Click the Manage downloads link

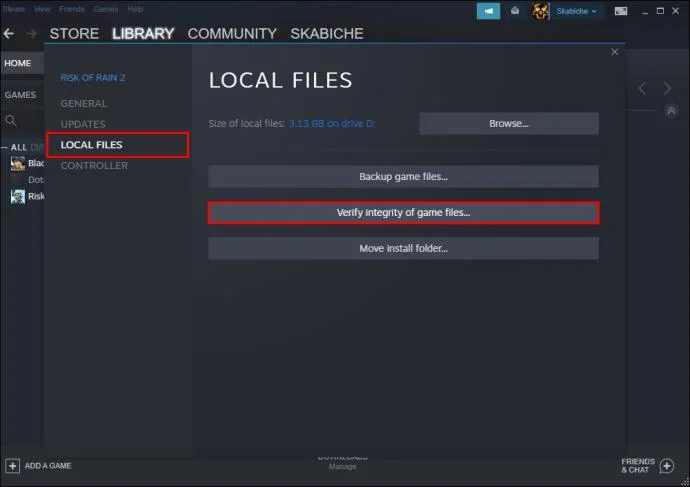[342, 466]
